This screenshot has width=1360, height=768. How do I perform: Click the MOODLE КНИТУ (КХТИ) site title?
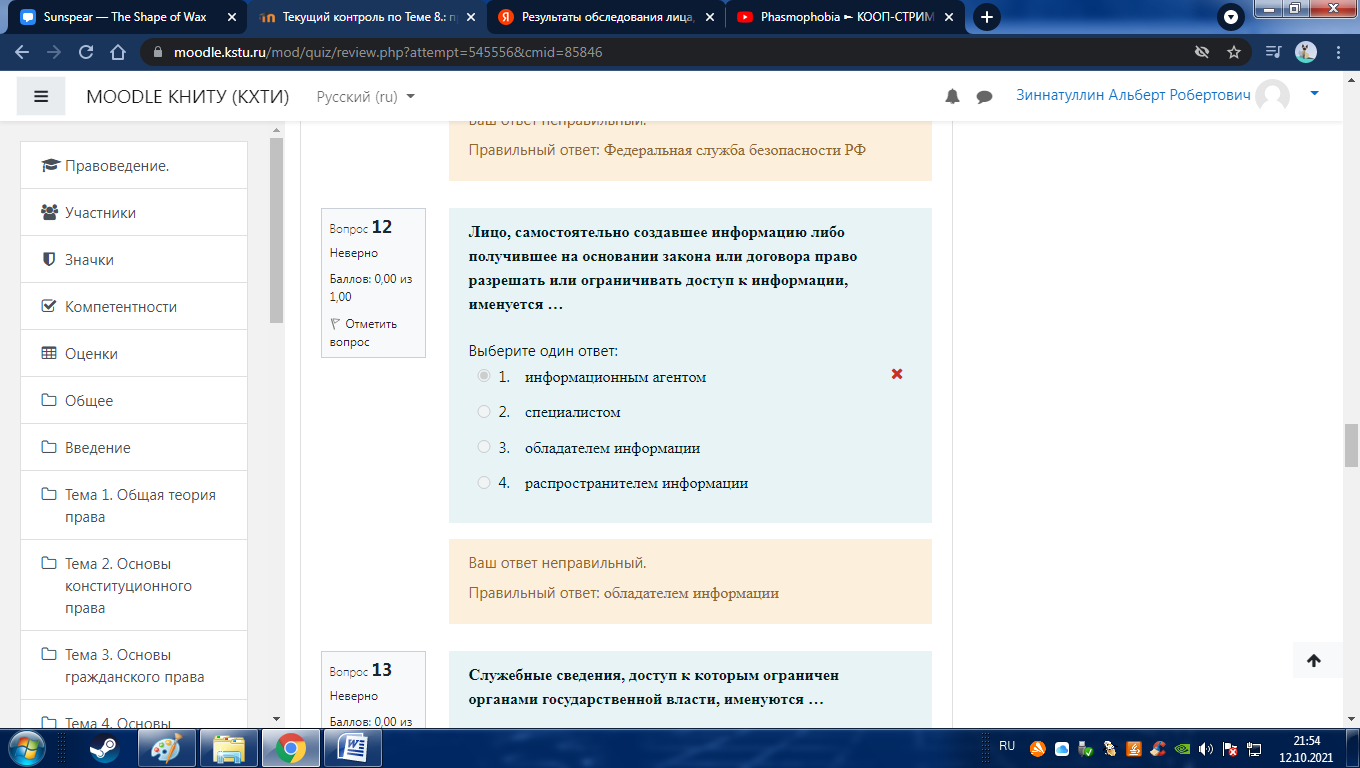click(x=187, y=97)
